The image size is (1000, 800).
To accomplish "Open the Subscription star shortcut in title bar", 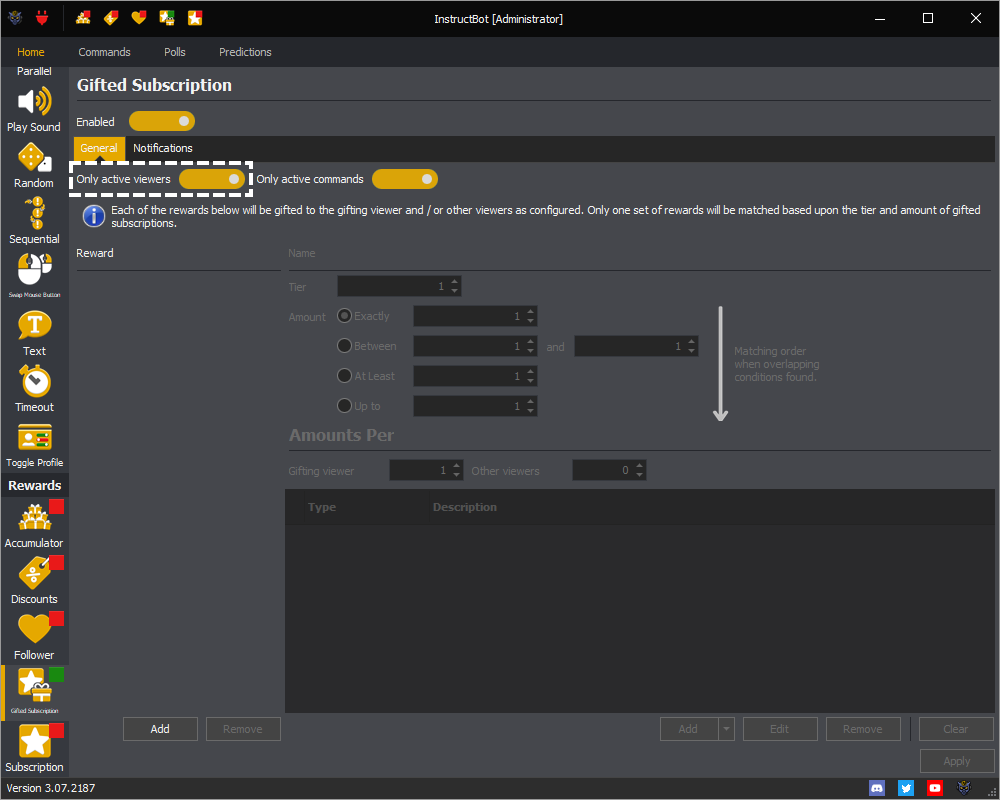I will 195,18.
